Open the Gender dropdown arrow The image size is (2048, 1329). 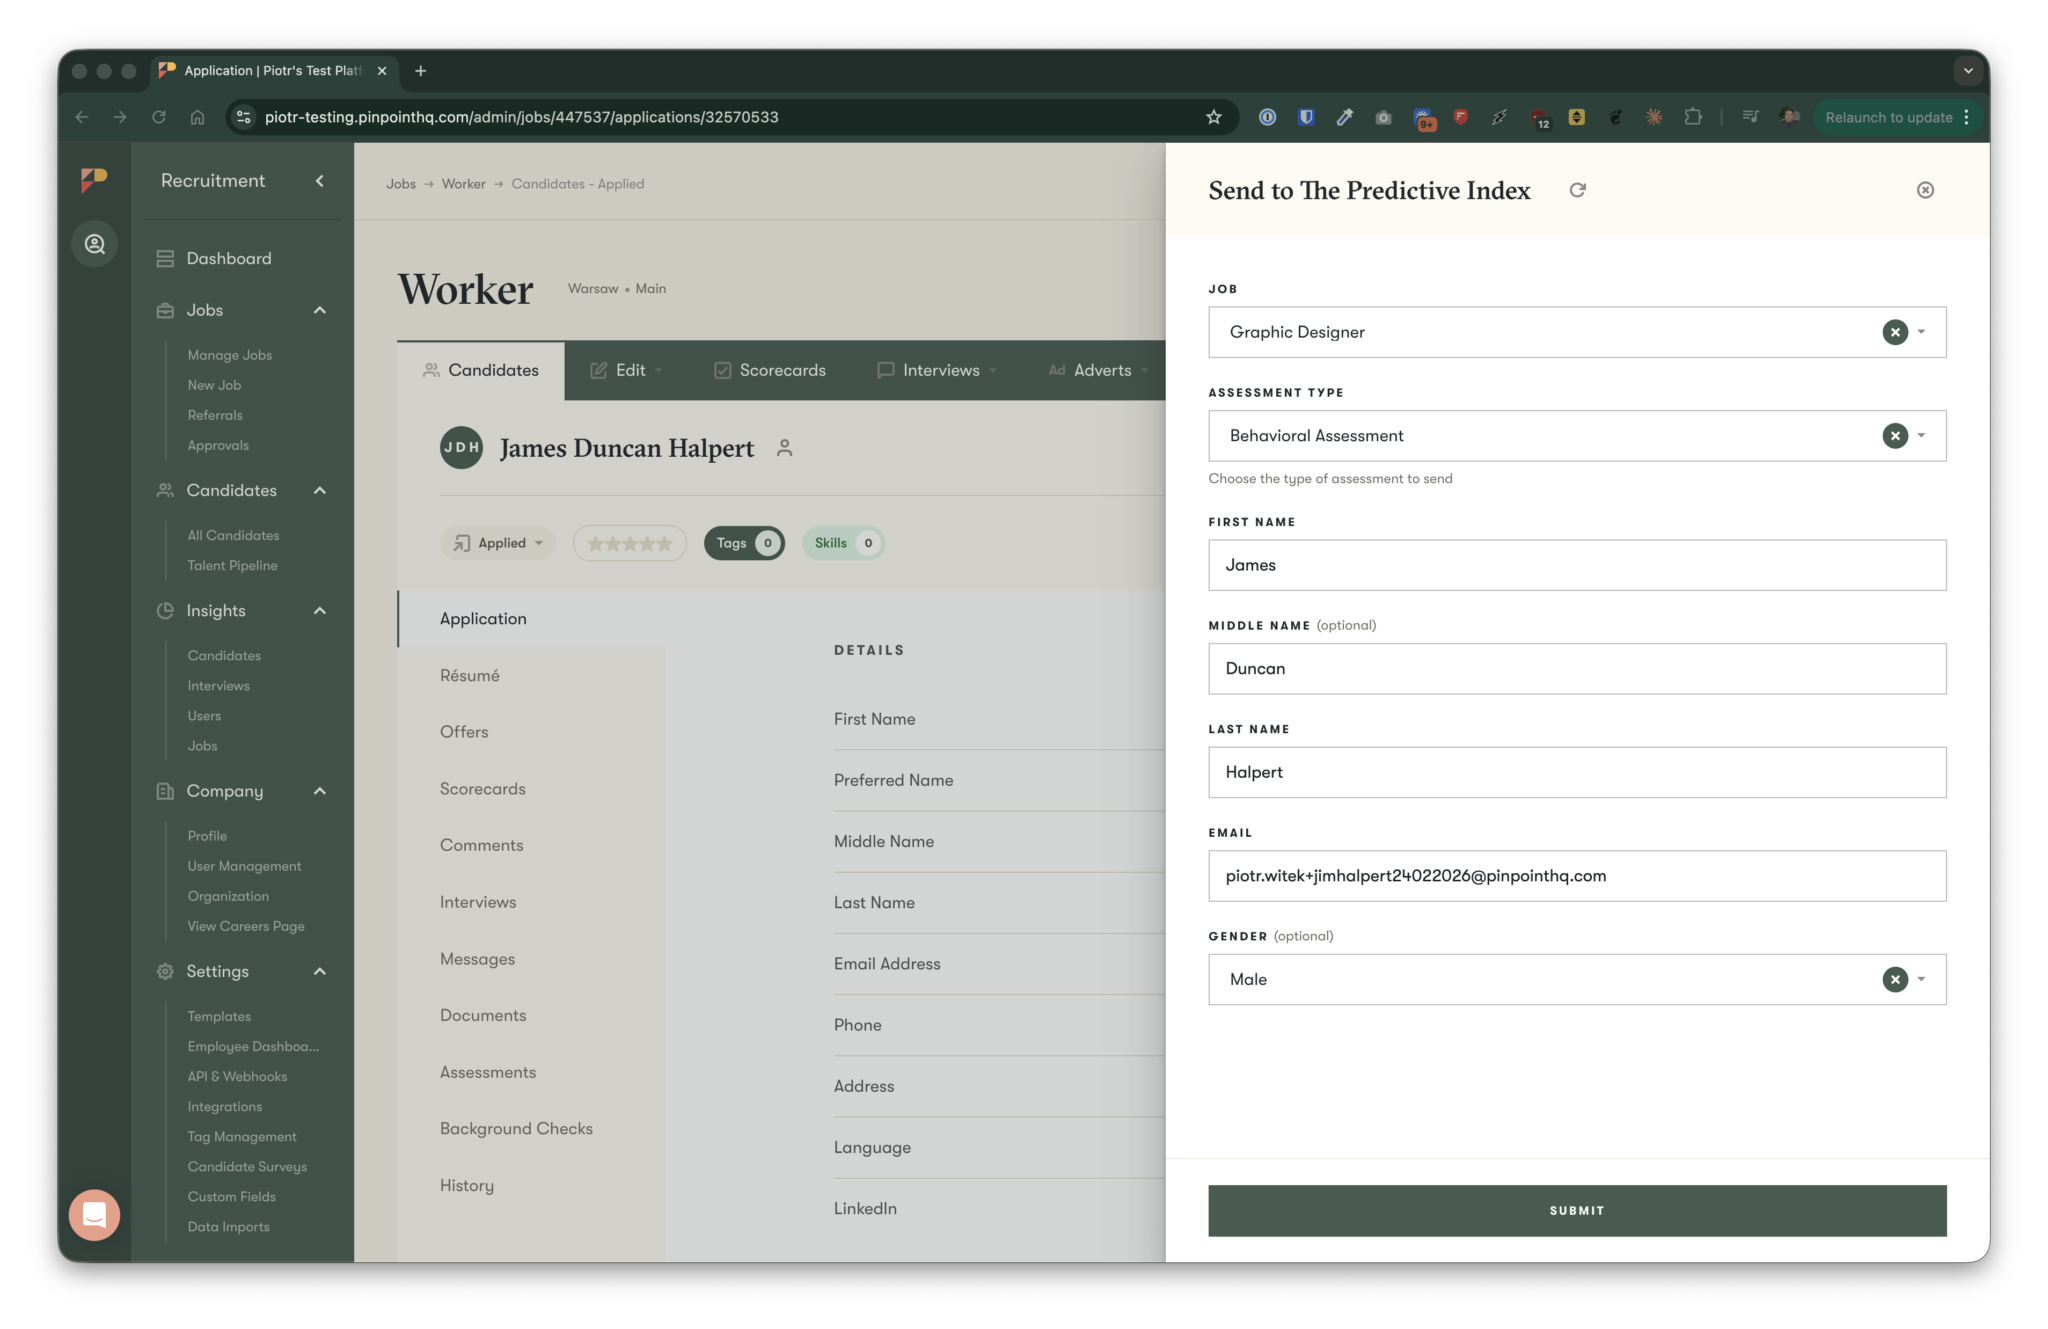click(1921, 980)
